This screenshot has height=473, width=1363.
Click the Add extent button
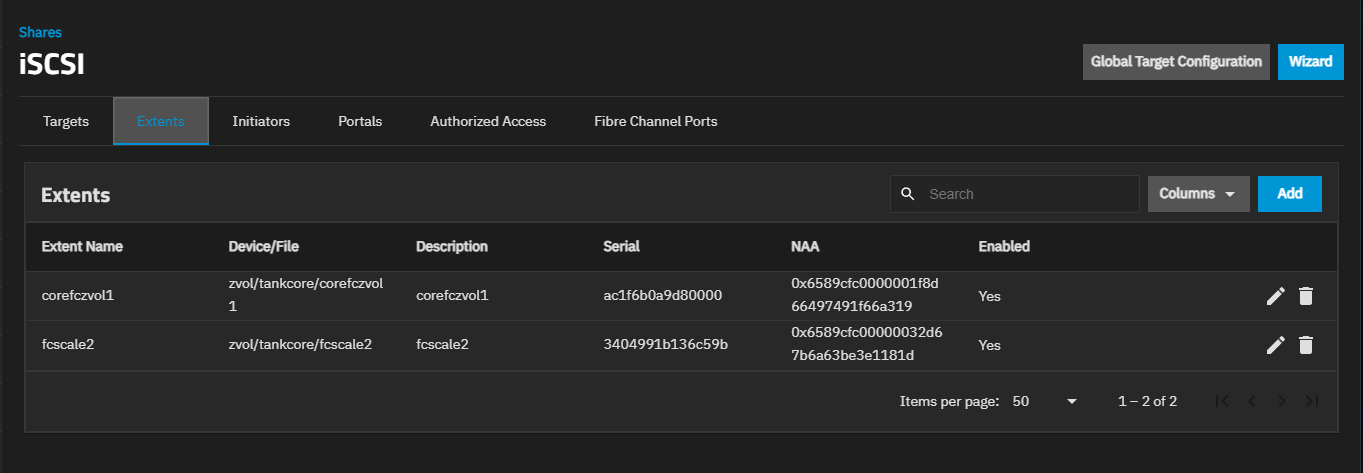[1289, 194]
